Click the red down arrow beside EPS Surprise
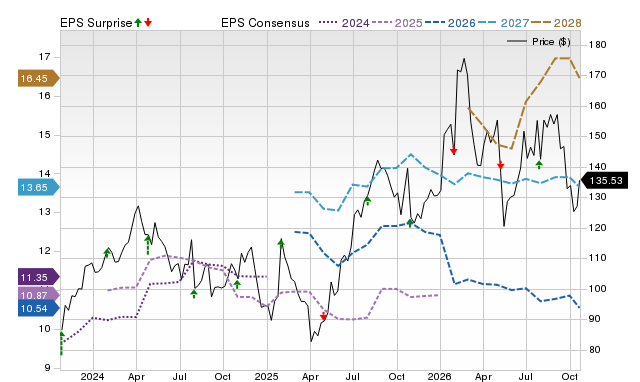This screenshot has height=382, width=640. pyautogui.click(x=148, y=22)
